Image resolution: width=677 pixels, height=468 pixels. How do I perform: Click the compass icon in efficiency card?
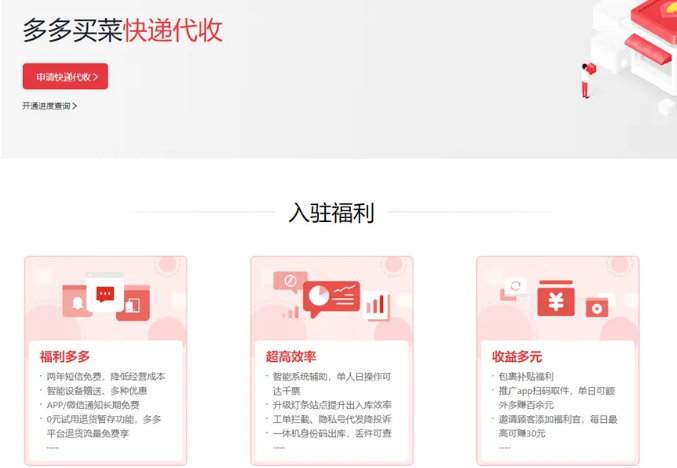pyautogui.click(x=289, y=281)
